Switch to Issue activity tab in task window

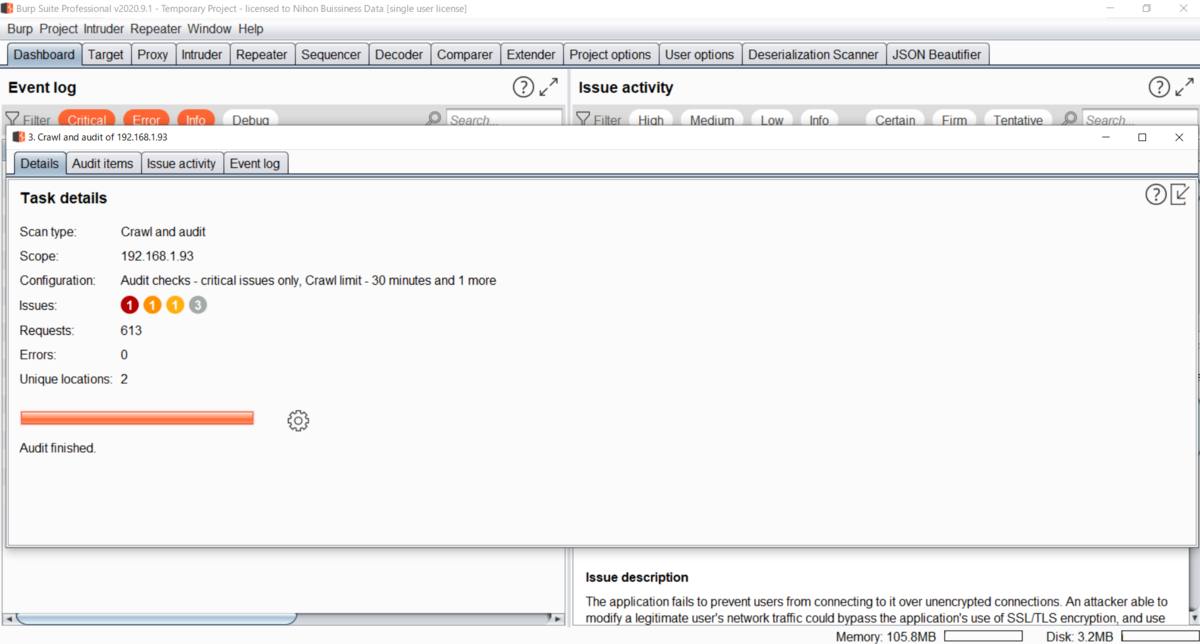(181, 163)
